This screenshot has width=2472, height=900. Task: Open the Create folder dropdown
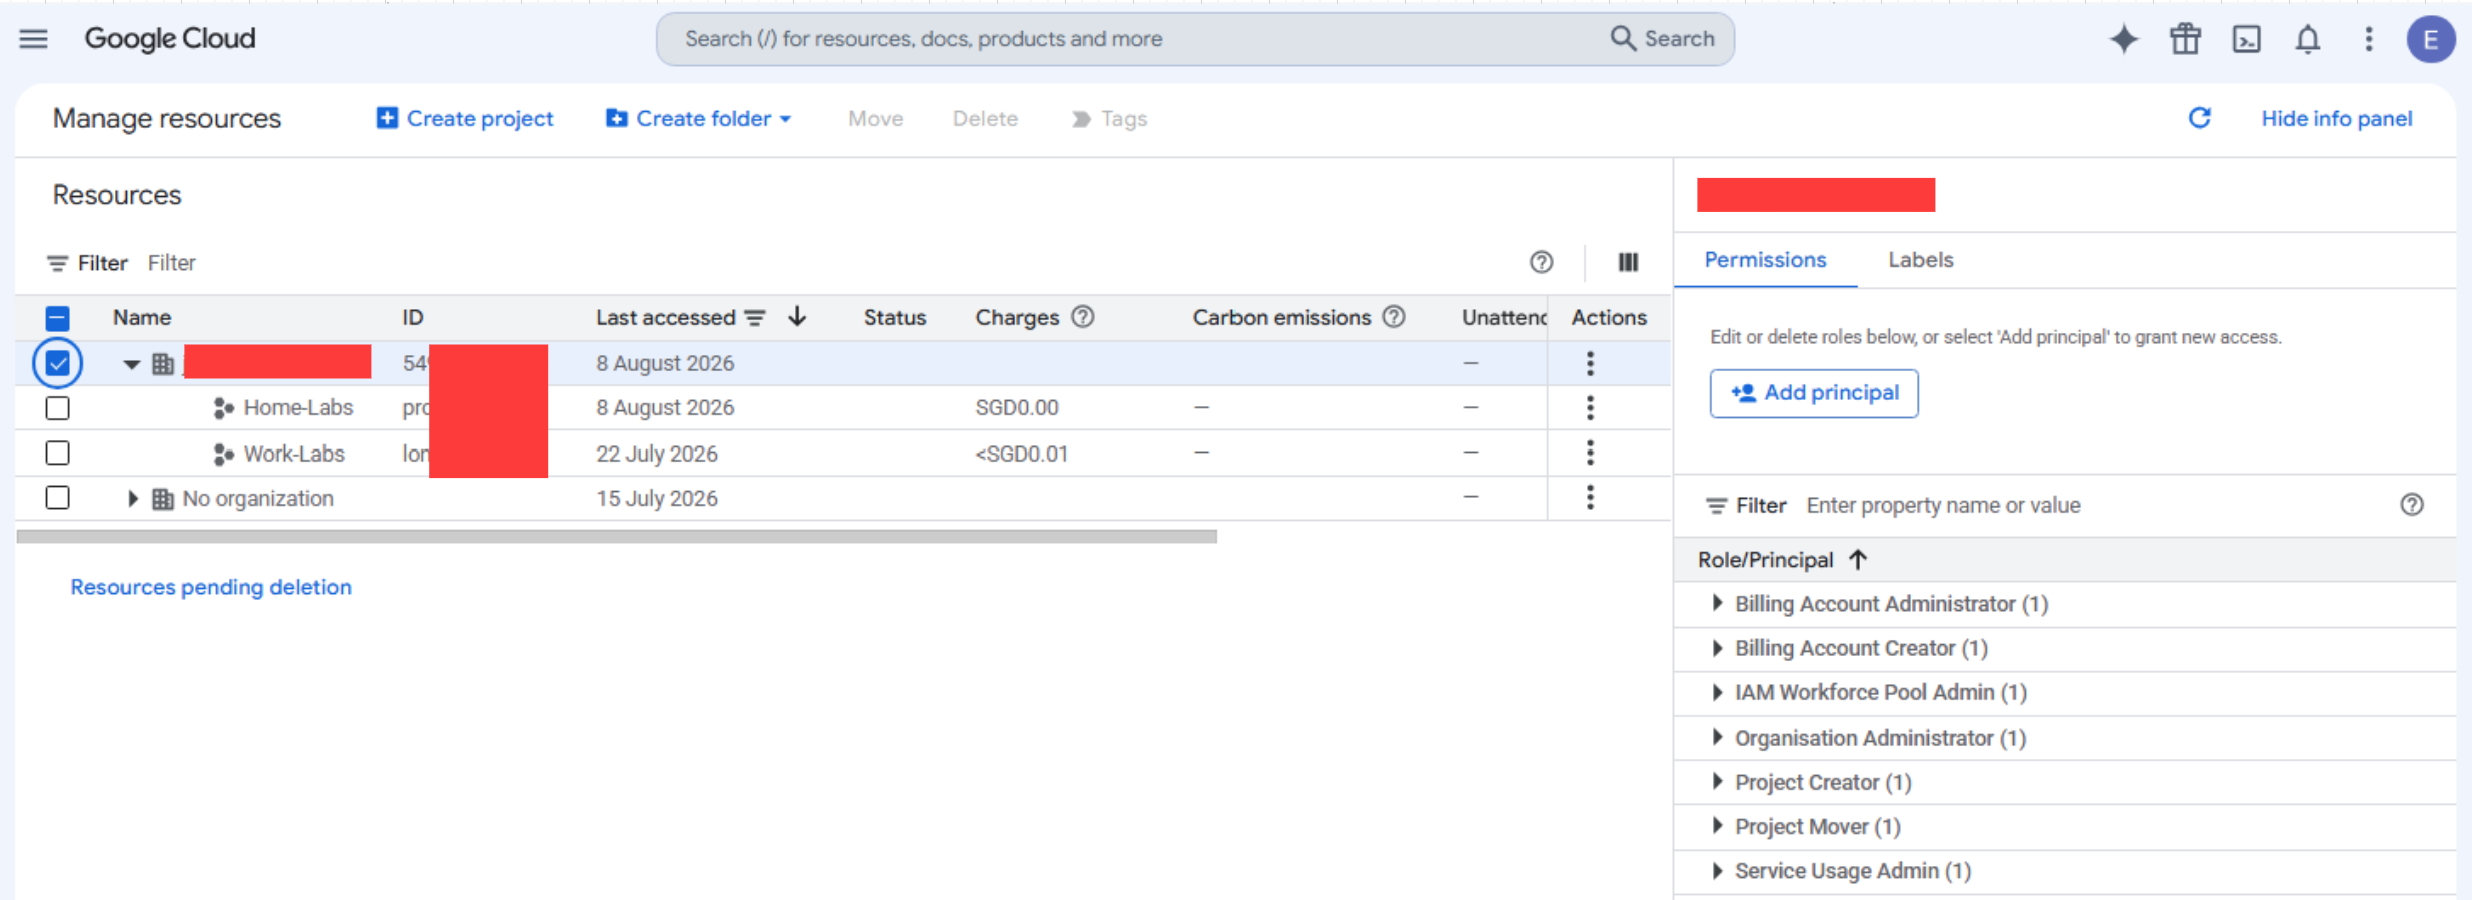[x=698, y=118]
